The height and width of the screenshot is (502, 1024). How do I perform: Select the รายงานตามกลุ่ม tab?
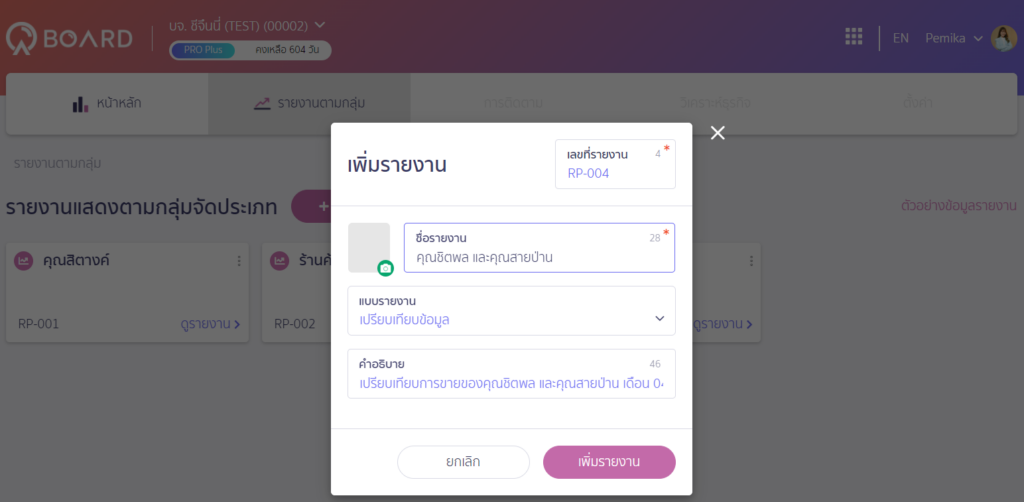coord(308,103)
